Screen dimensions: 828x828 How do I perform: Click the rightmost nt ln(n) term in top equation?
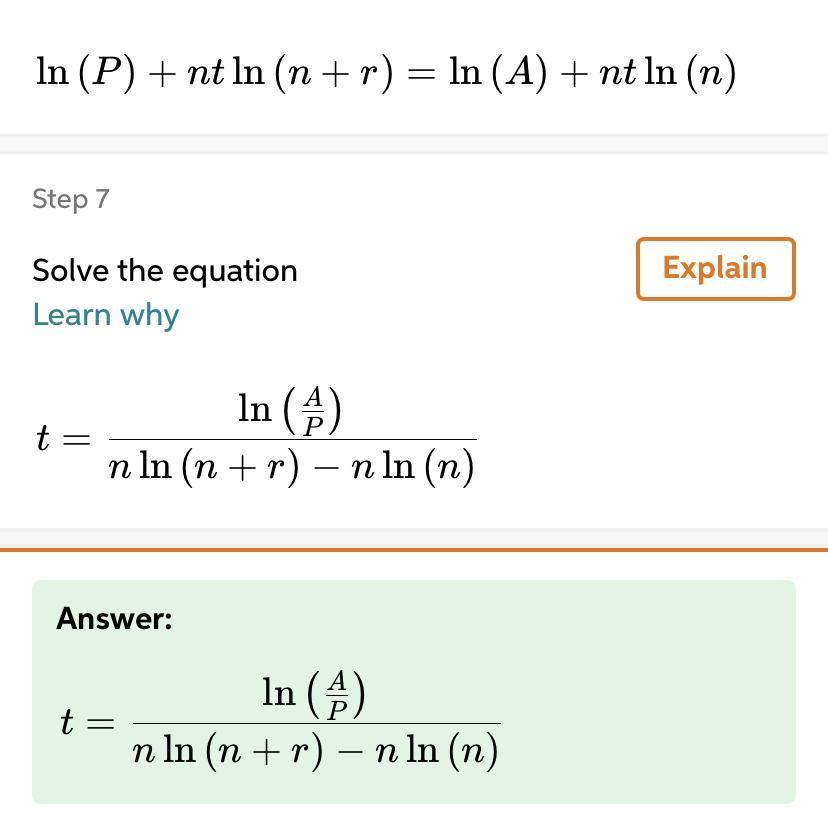point(667,73)
